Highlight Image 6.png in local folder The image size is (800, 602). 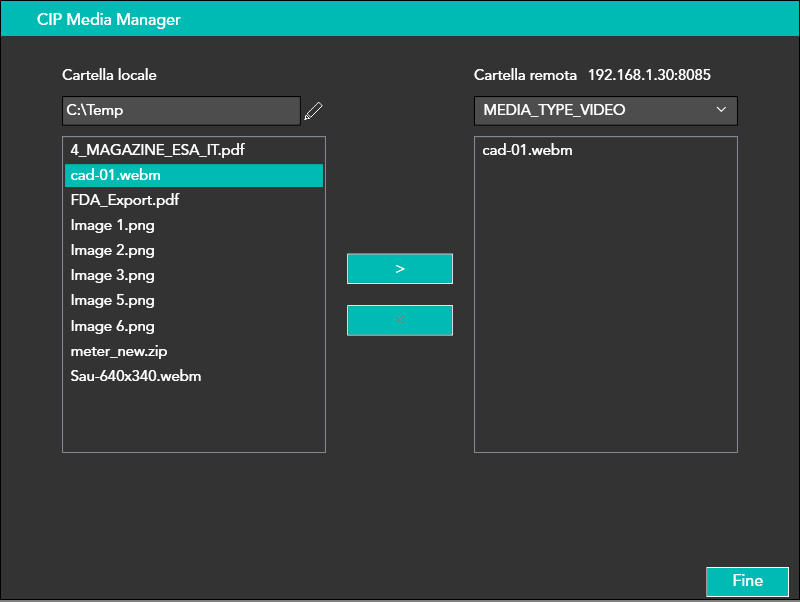112,326
